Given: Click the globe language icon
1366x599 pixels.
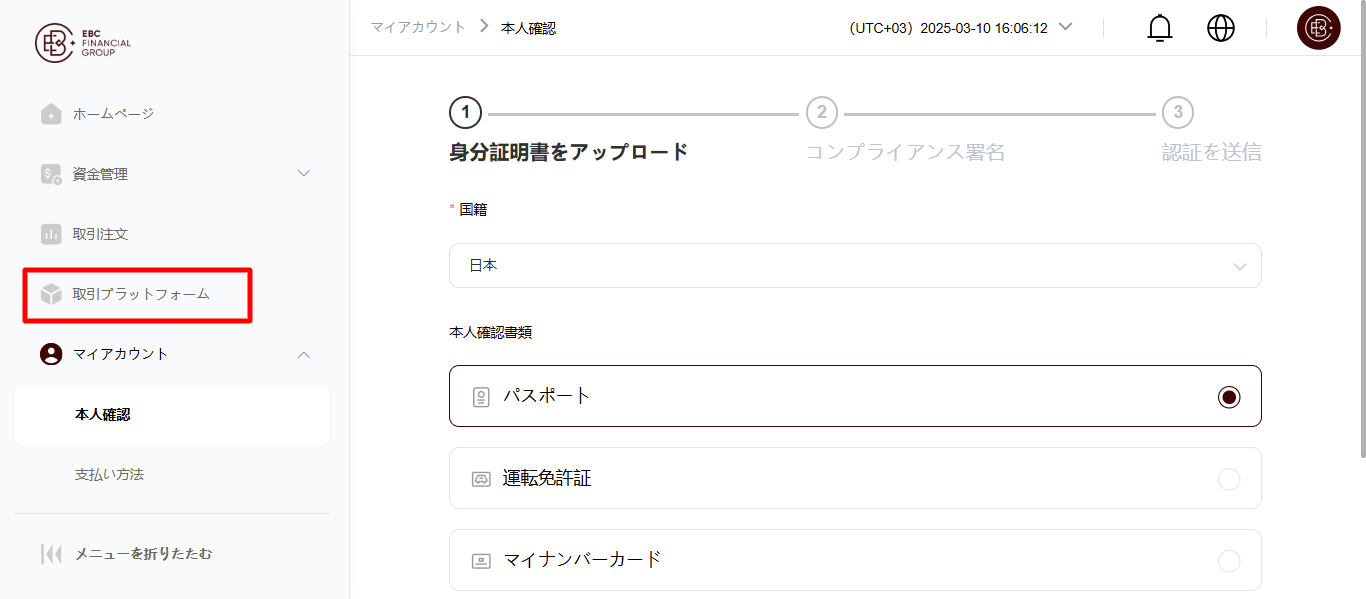Looking at the screenshot, I should point(1220,28).
